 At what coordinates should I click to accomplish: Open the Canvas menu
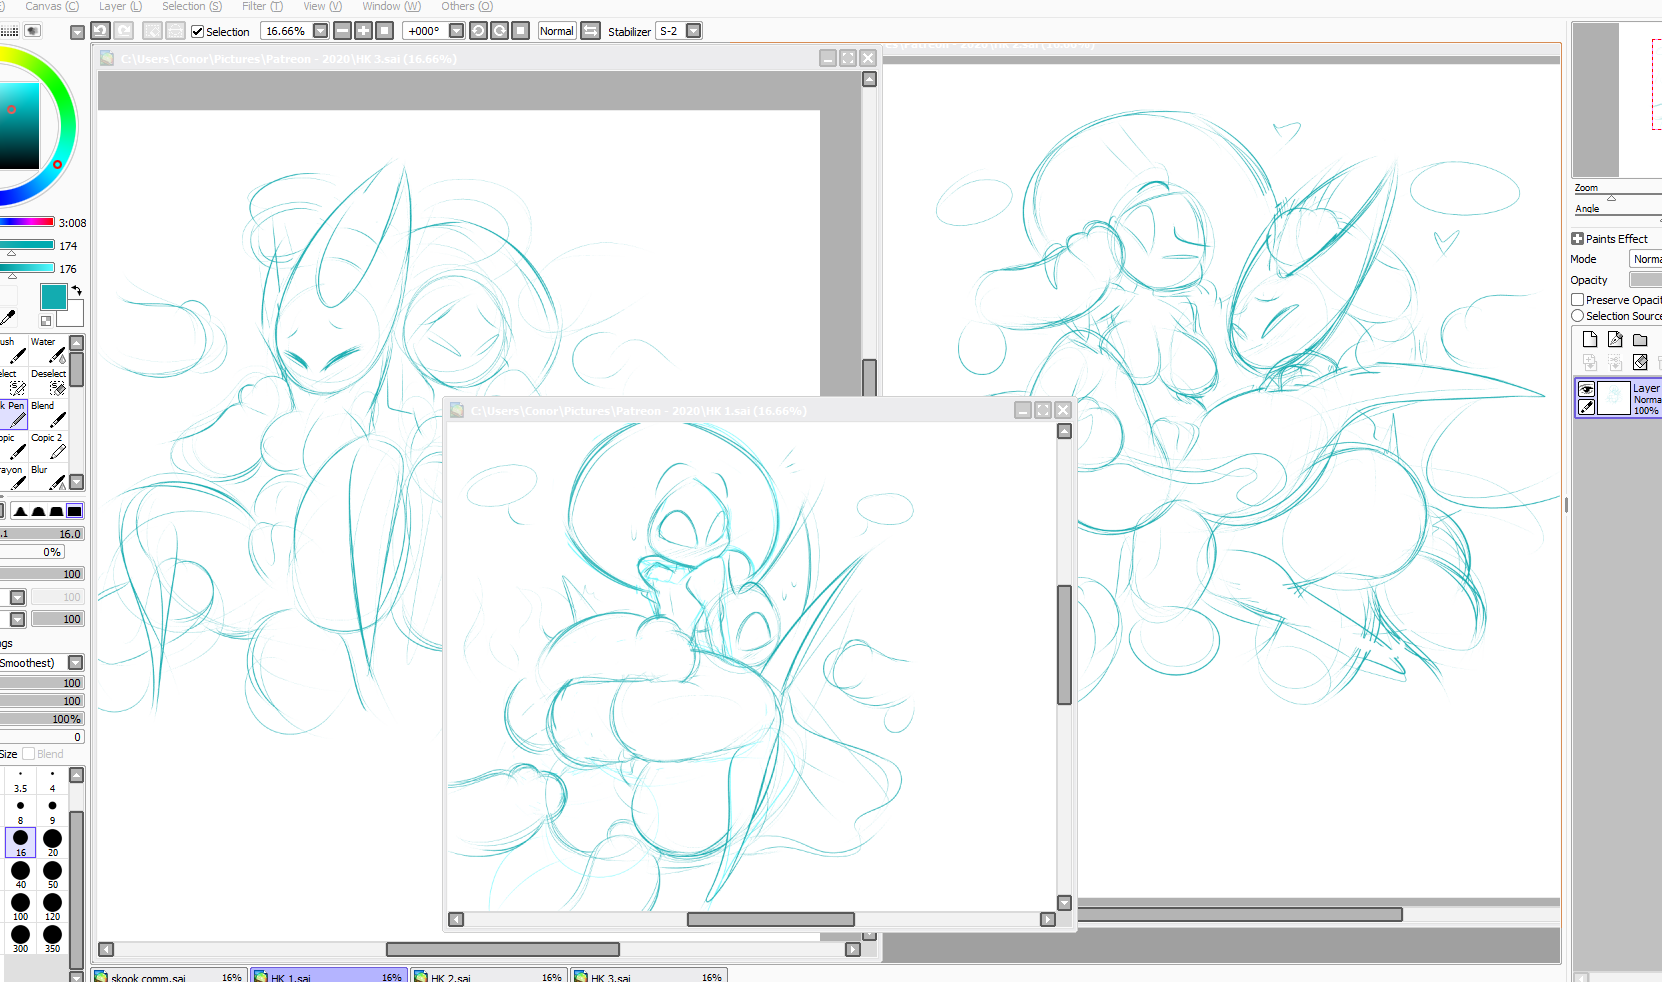51,6
